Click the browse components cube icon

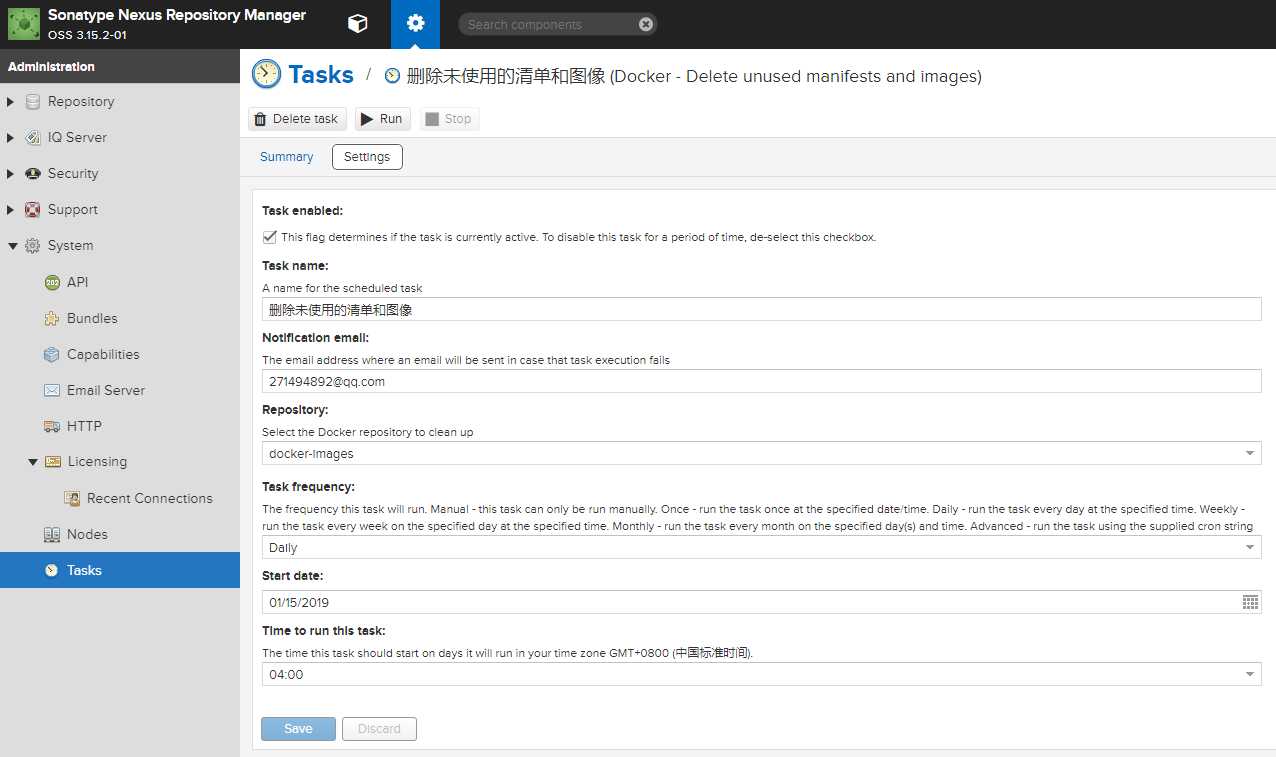click(x=357, y=24)
